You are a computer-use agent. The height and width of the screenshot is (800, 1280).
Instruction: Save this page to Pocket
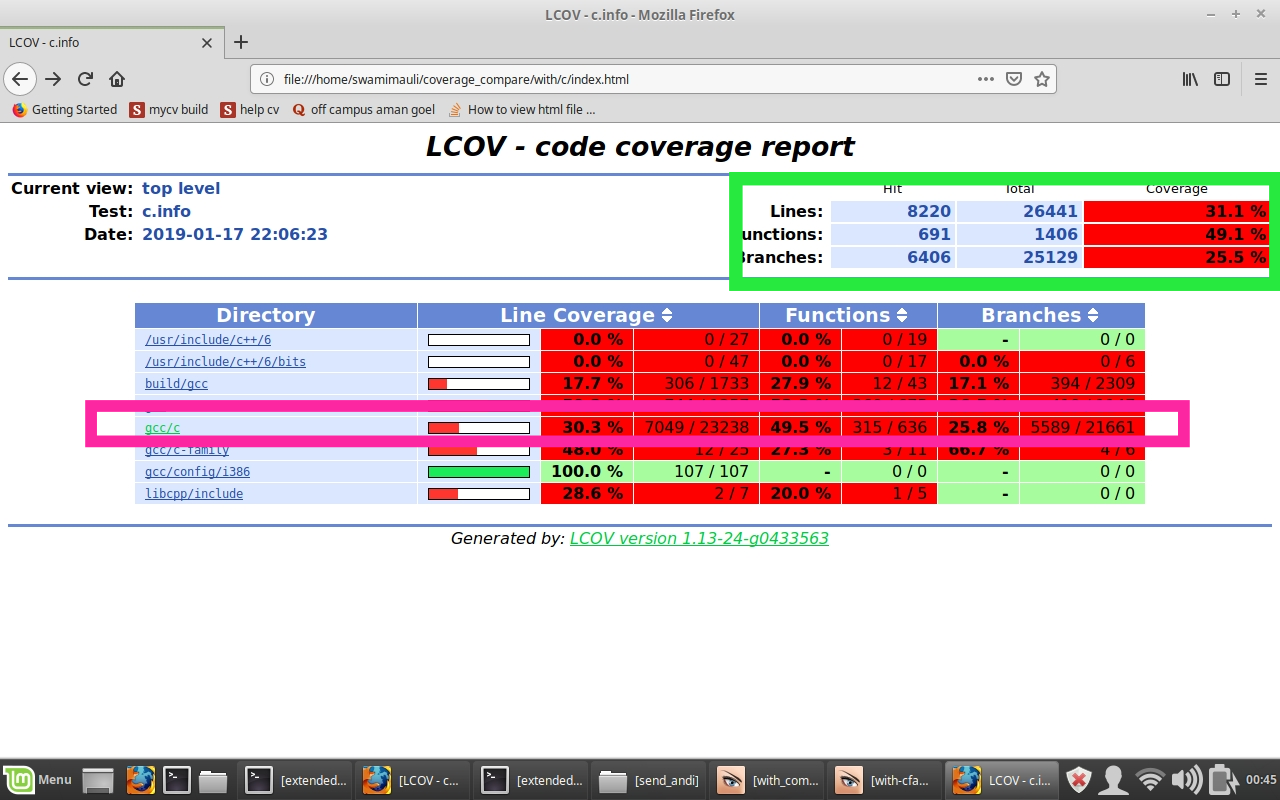click(1014, 79)
